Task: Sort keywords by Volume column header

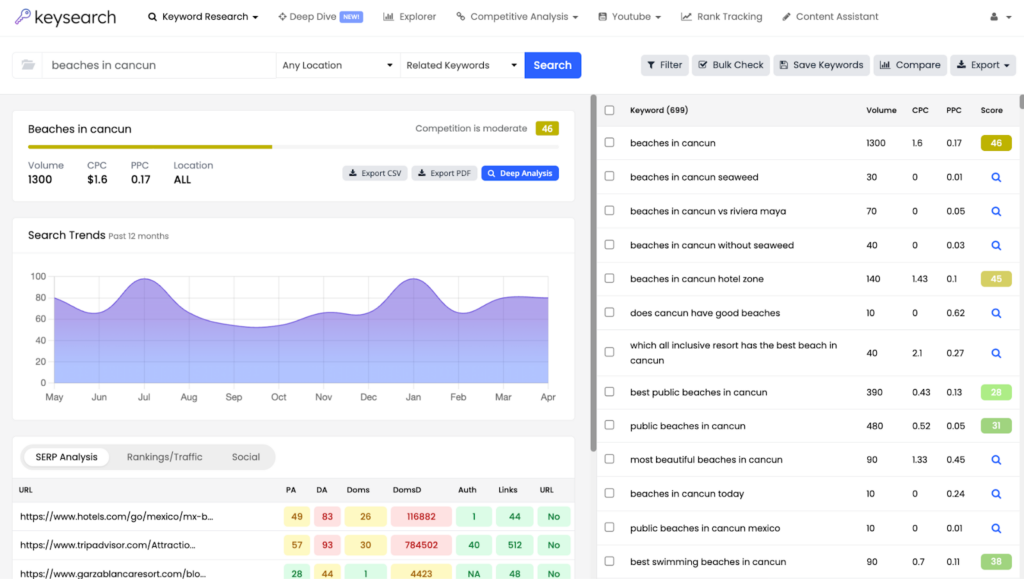Action: (881, 110)
